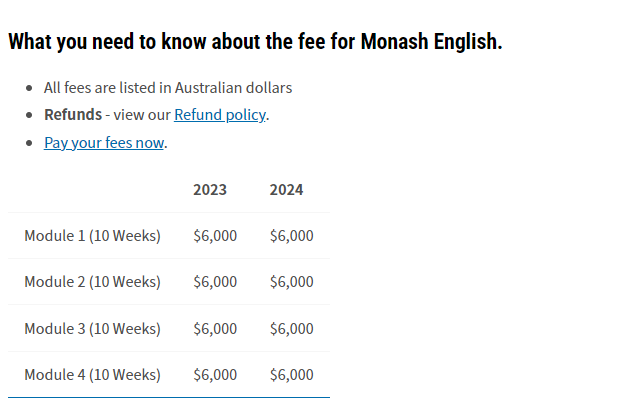Click the 2023 fee for Module 4

point(215,374)
